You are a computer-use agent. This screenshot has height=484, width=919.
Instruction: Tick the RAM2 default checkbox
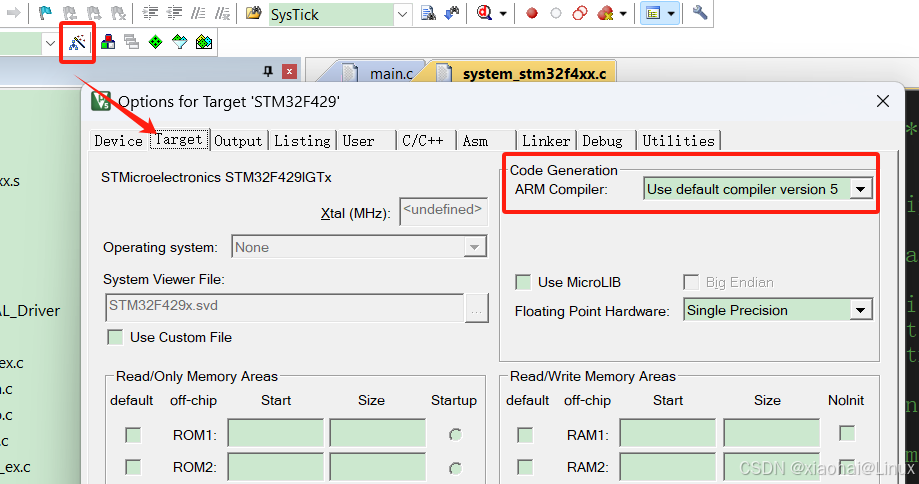point(525,467)
